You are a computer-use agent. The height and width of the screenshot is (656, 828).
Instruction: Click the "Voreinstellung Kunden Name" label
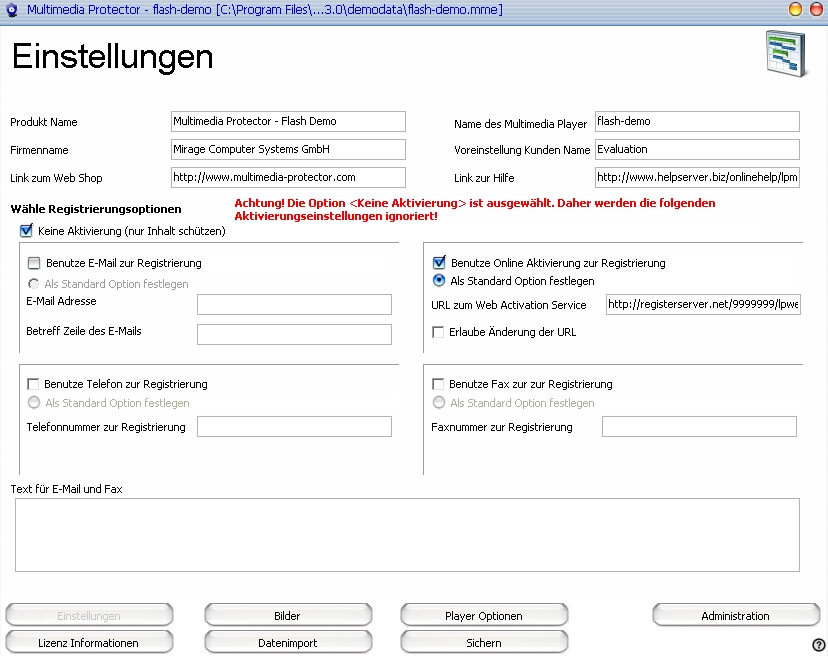coord(522,150)
